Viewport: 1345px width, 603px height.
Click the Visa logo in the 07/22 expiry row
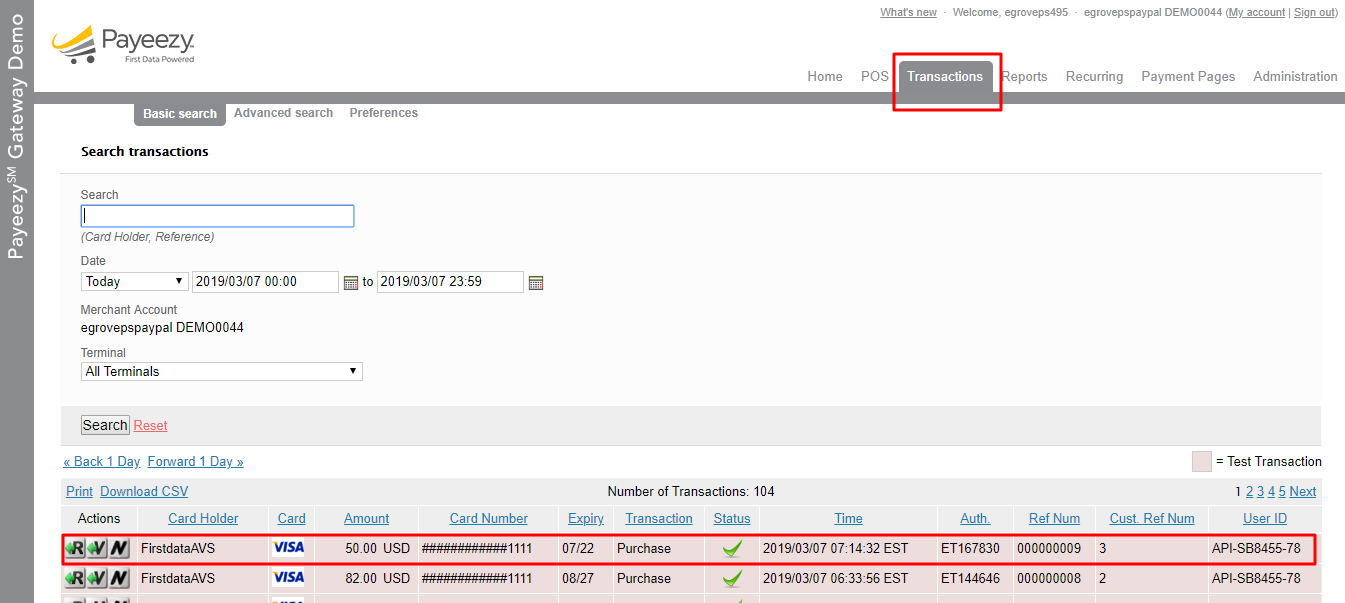[289, 548]
